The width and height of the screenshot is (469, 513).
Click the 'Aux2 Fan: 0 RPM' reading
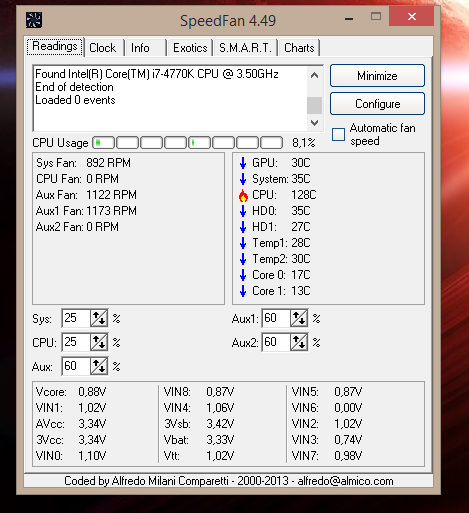[x=77, y=227]
